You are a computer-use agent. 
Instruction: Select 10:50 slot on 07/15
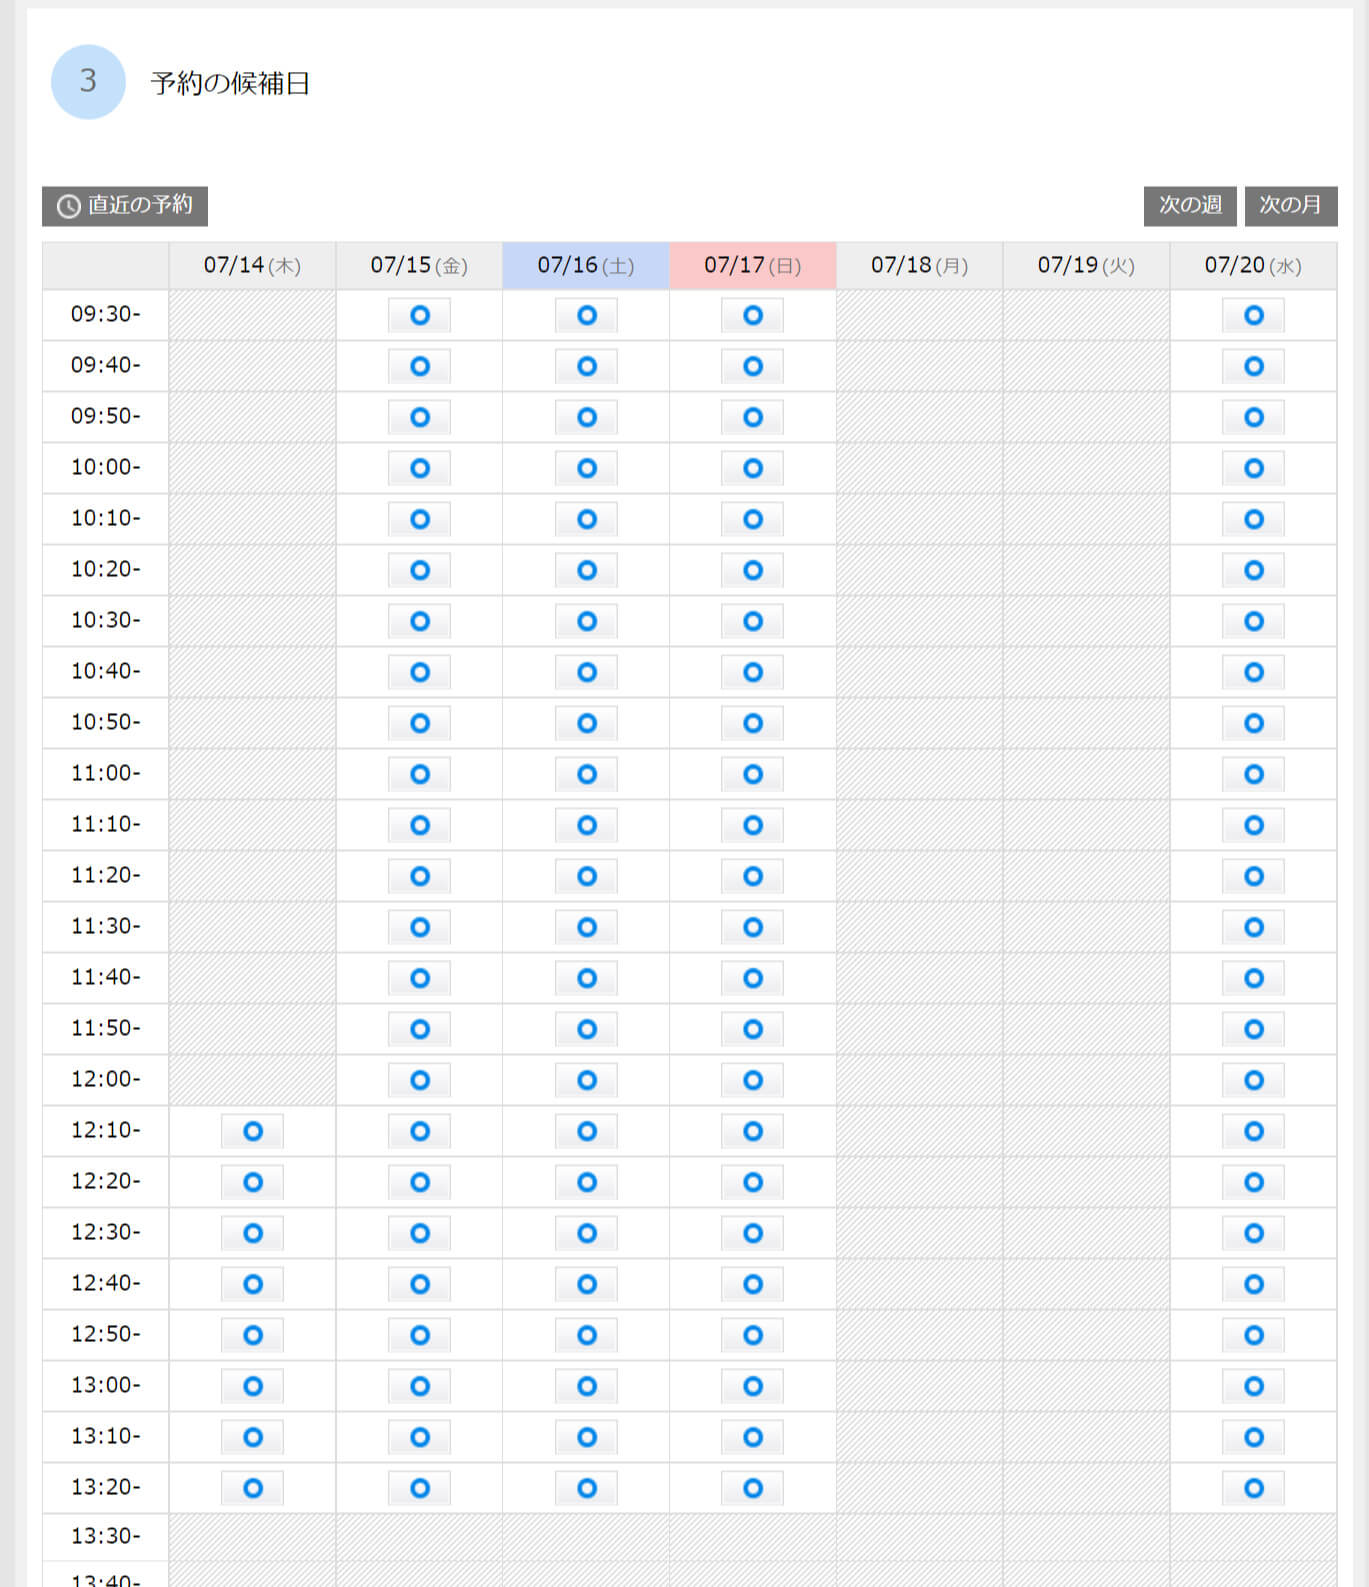420,724
